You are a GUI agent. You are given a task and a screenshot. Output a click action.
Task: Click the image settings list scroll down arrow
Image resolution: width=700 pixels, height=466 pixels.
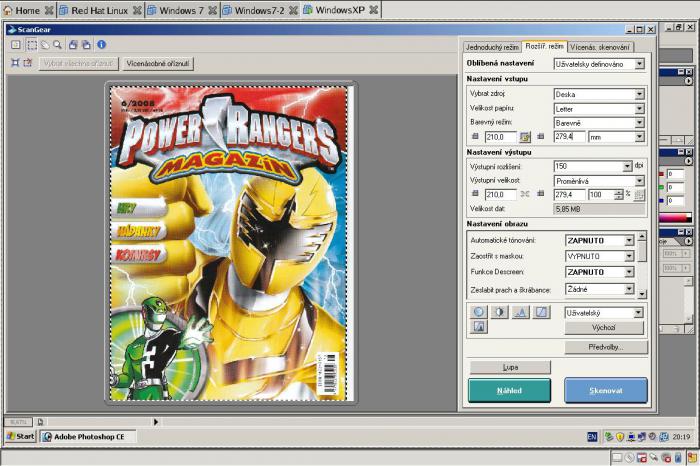pyautogui.click(x=642, y=294)
